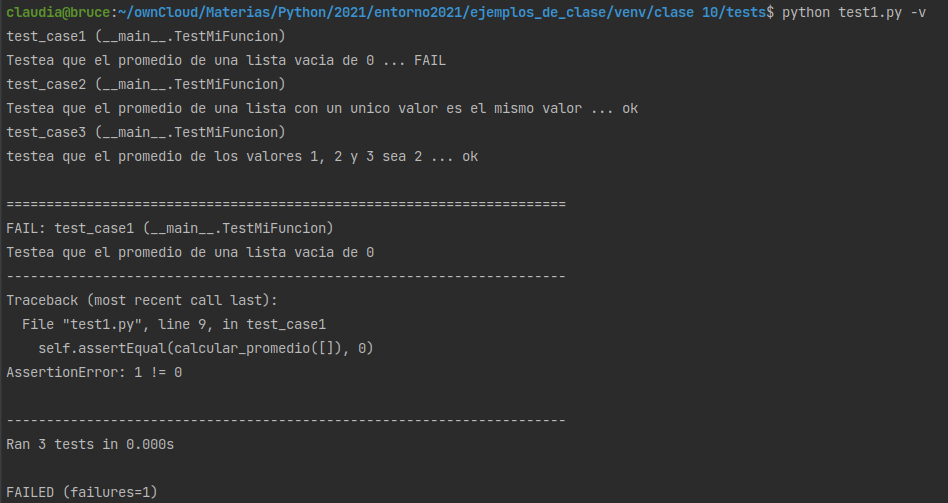Screen dimensions: 948x503
Task: Click the lower dashed separator line
Action: (x=286, y=420)
